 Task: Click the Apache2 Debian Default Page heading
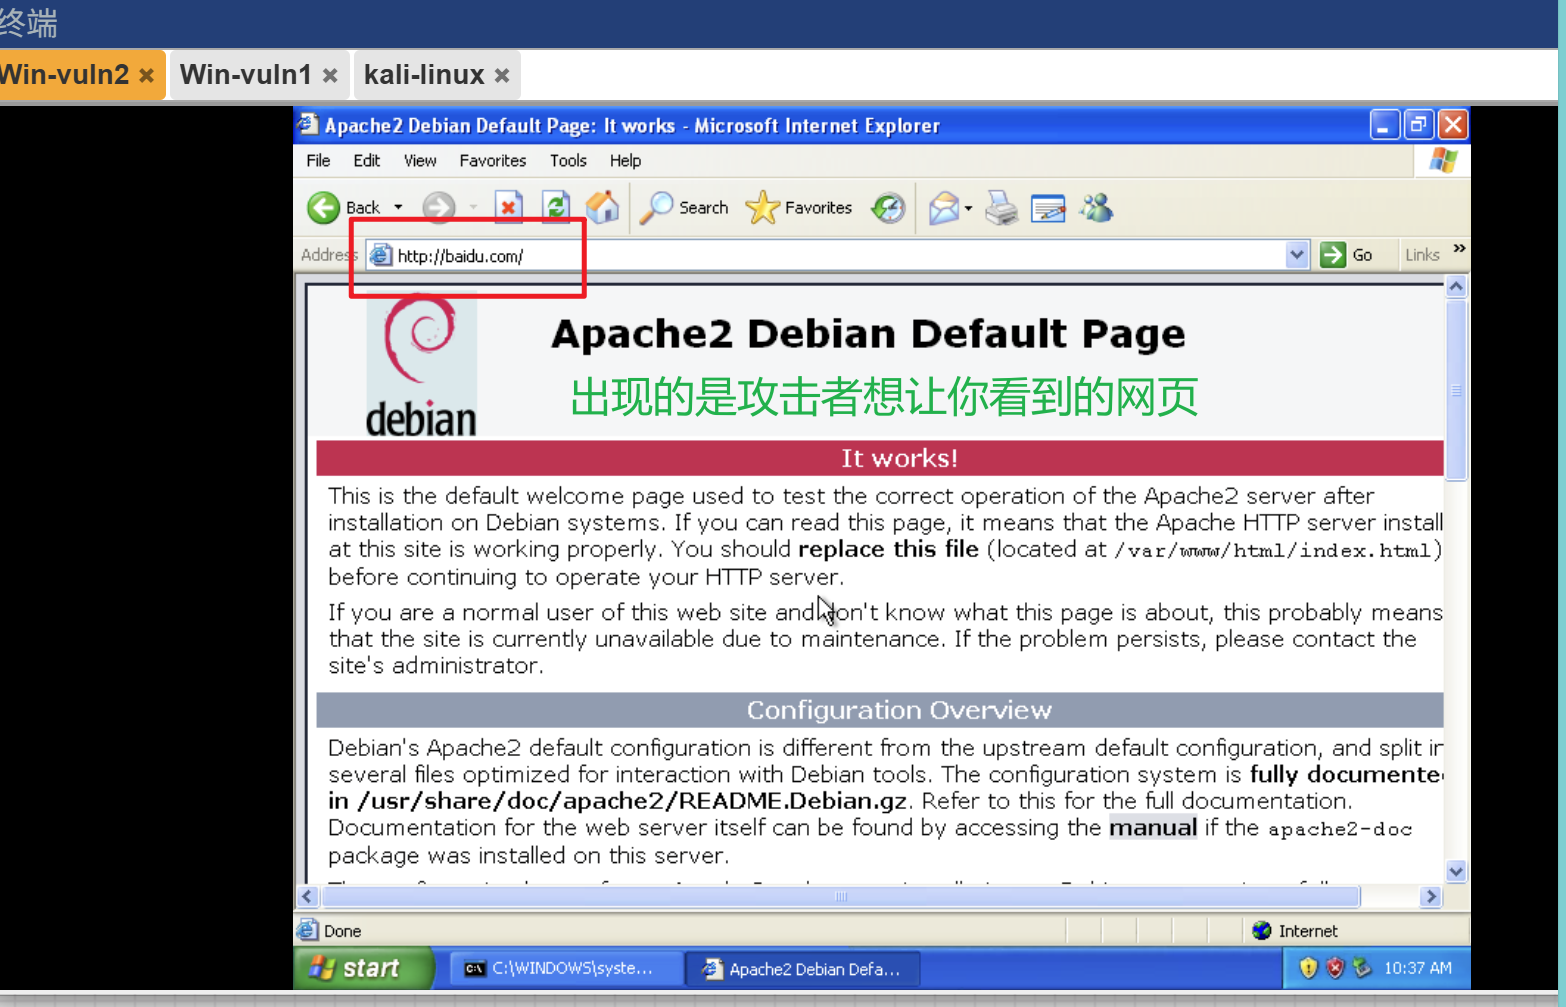pyautogui.click(x=868, y=333)
